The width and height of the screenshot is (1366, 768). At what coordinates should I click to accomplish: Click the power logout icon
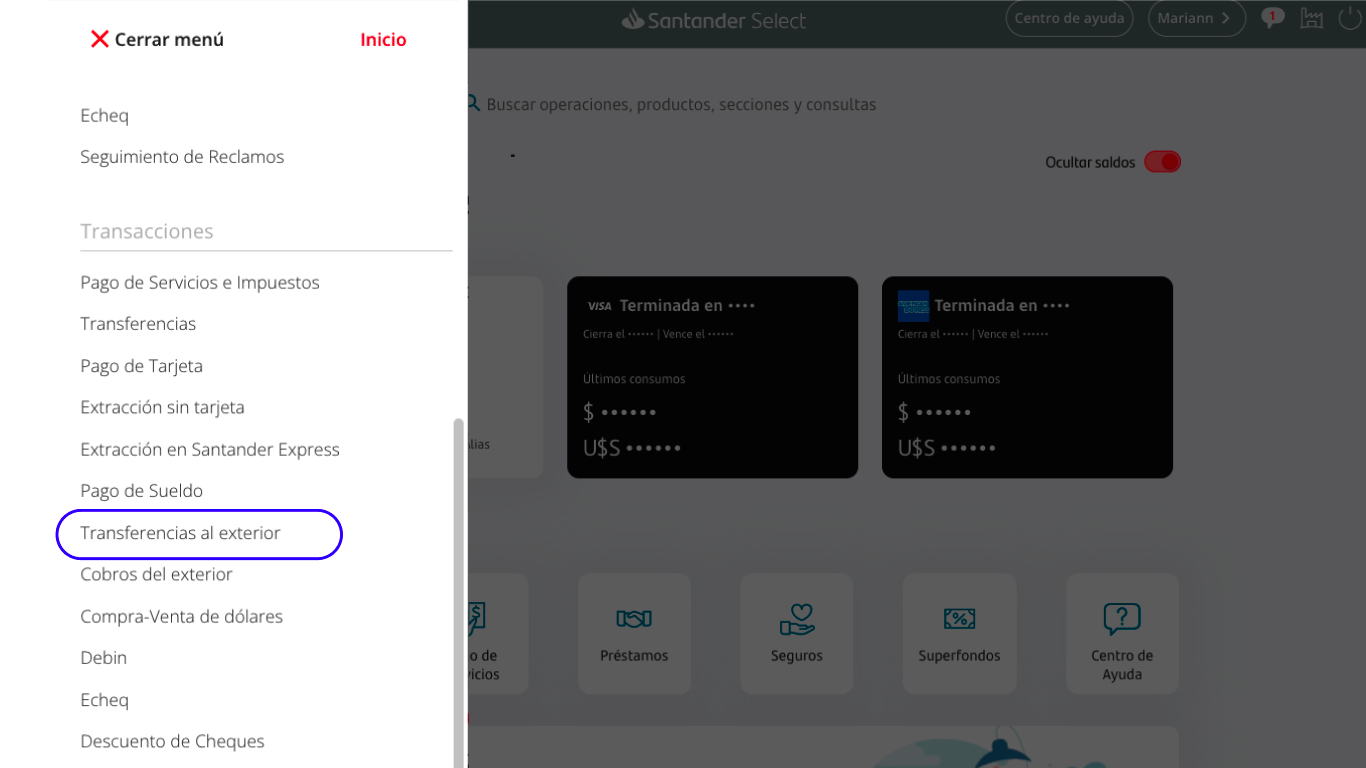tap(1350, 18)
